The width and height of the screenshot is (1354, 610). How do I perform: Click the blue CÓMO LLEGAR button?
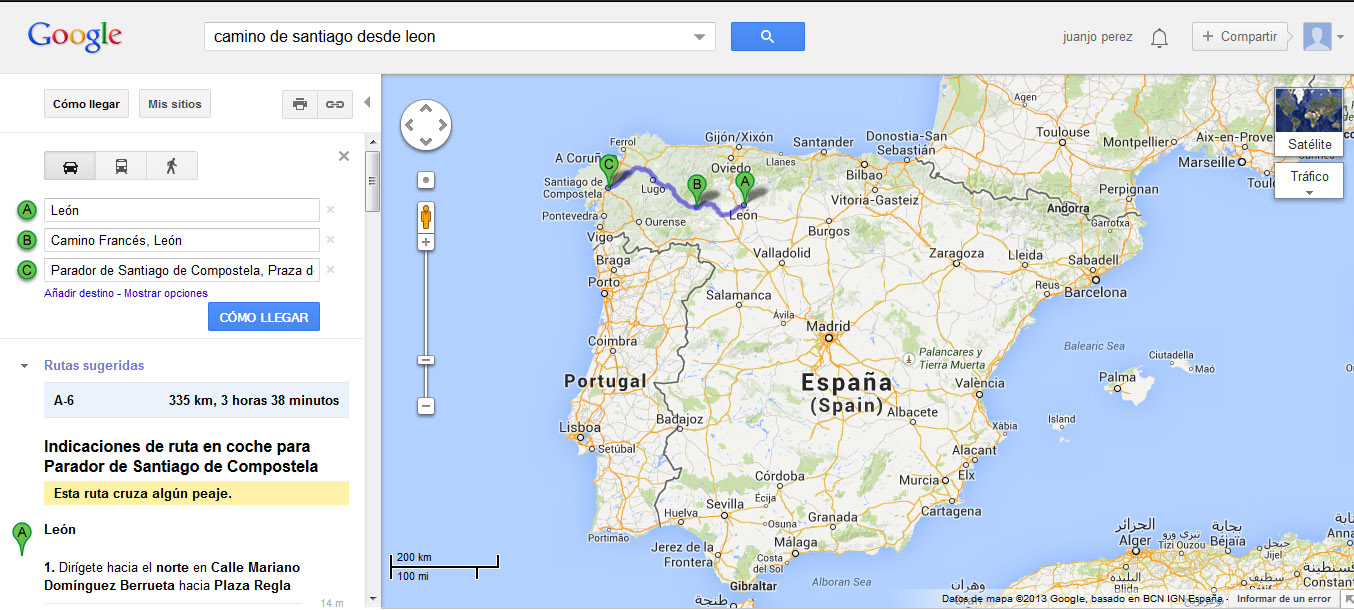coord(264,317)
